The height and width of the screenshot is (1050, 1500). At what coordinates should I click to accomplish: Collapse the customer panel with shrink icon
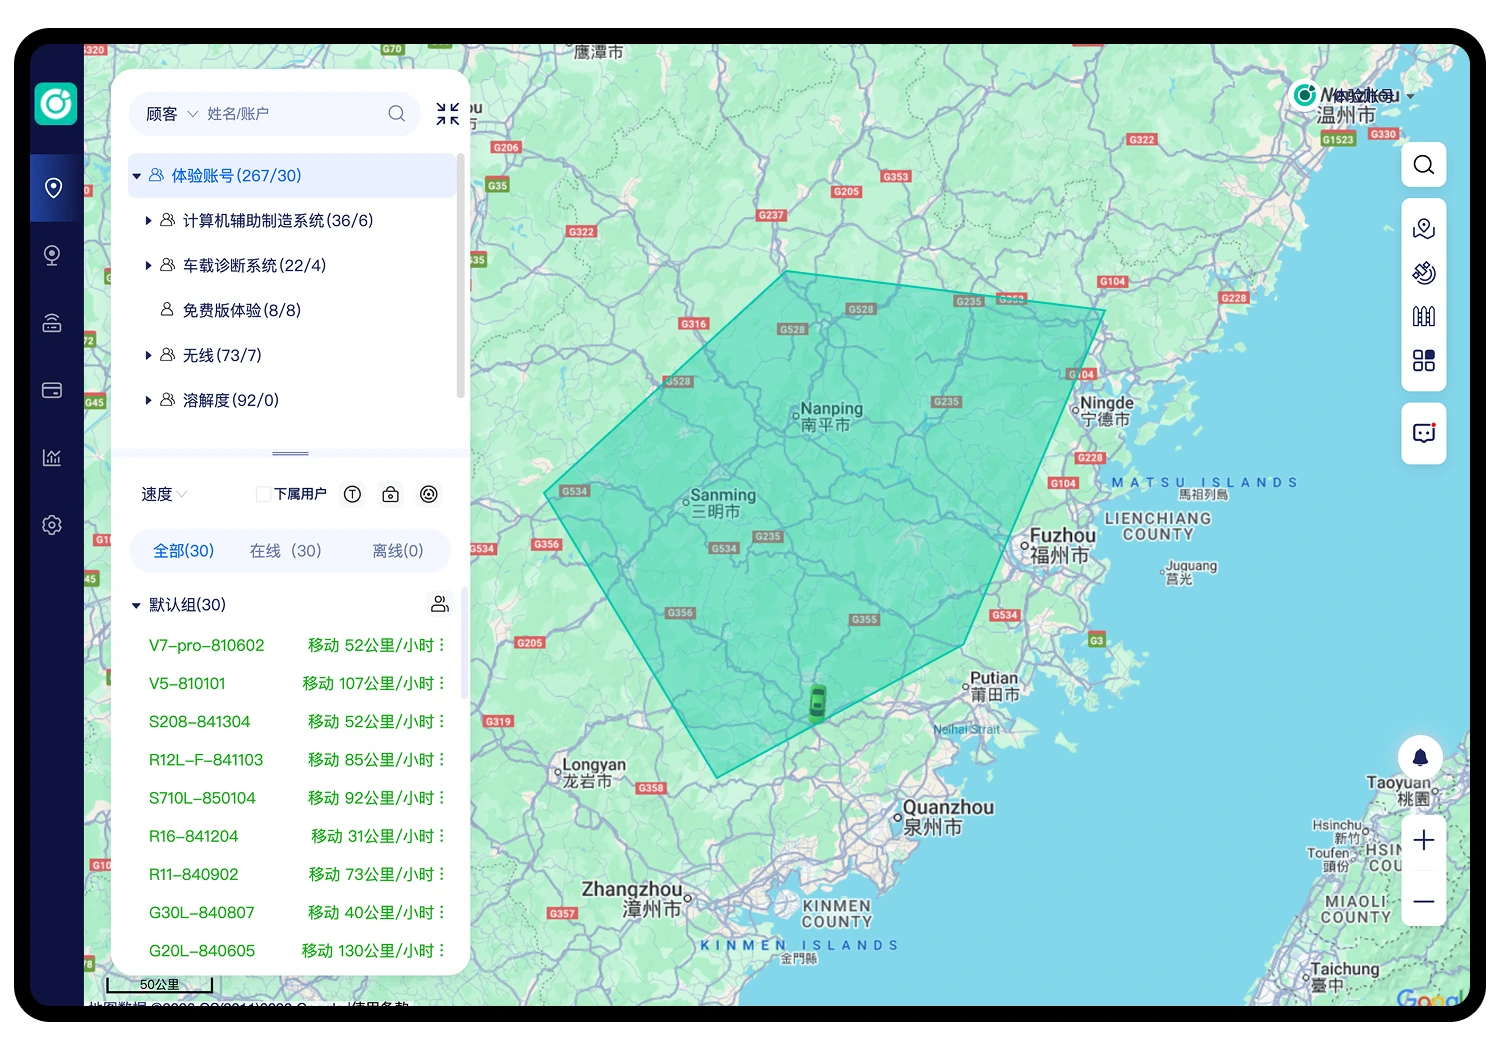point(447,114)
